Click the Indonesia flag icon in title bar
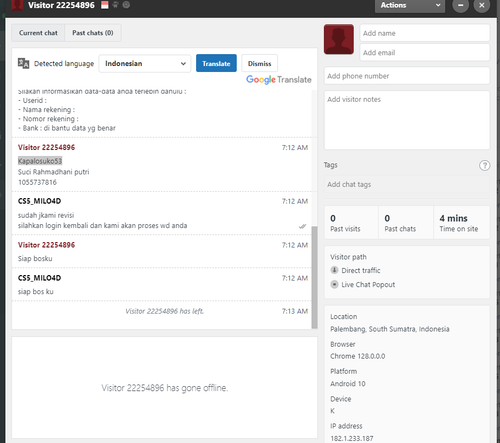The width and height of the screenshot is (500, 443). [105, 5]
